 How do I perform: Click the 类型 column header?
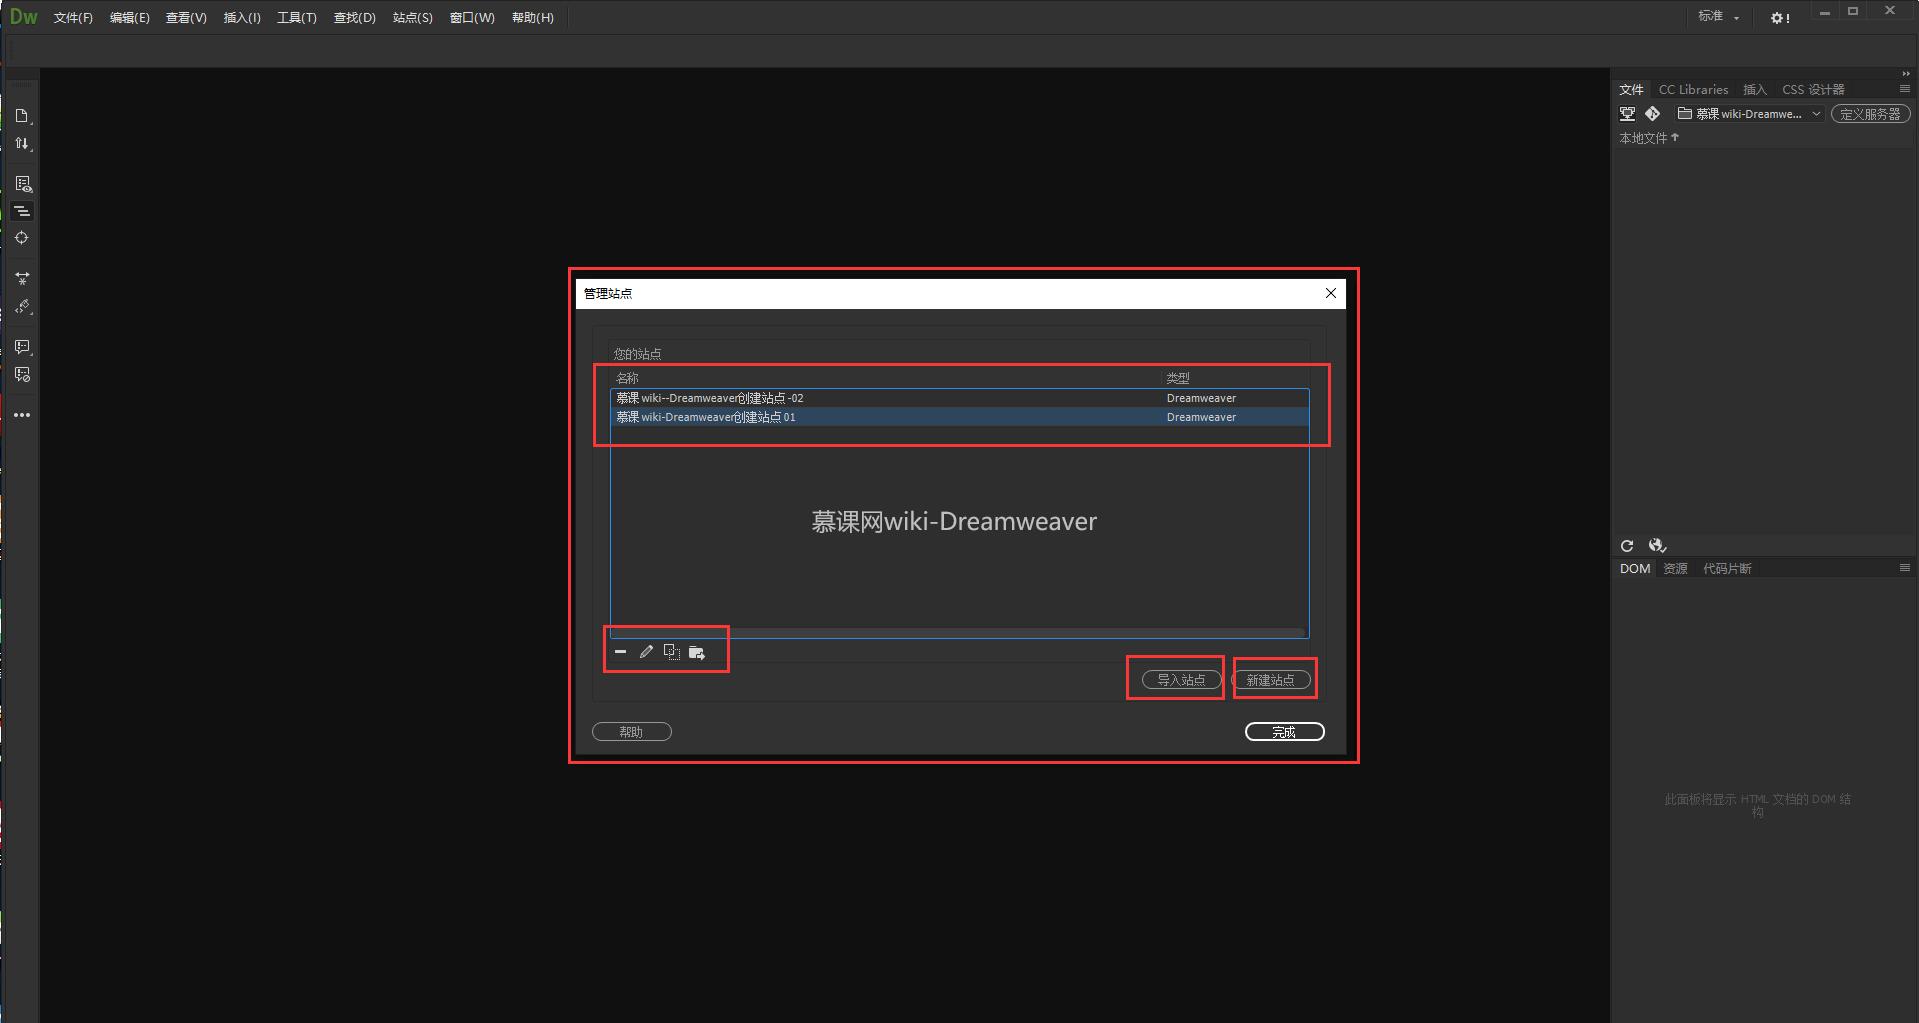[1178, 378]
